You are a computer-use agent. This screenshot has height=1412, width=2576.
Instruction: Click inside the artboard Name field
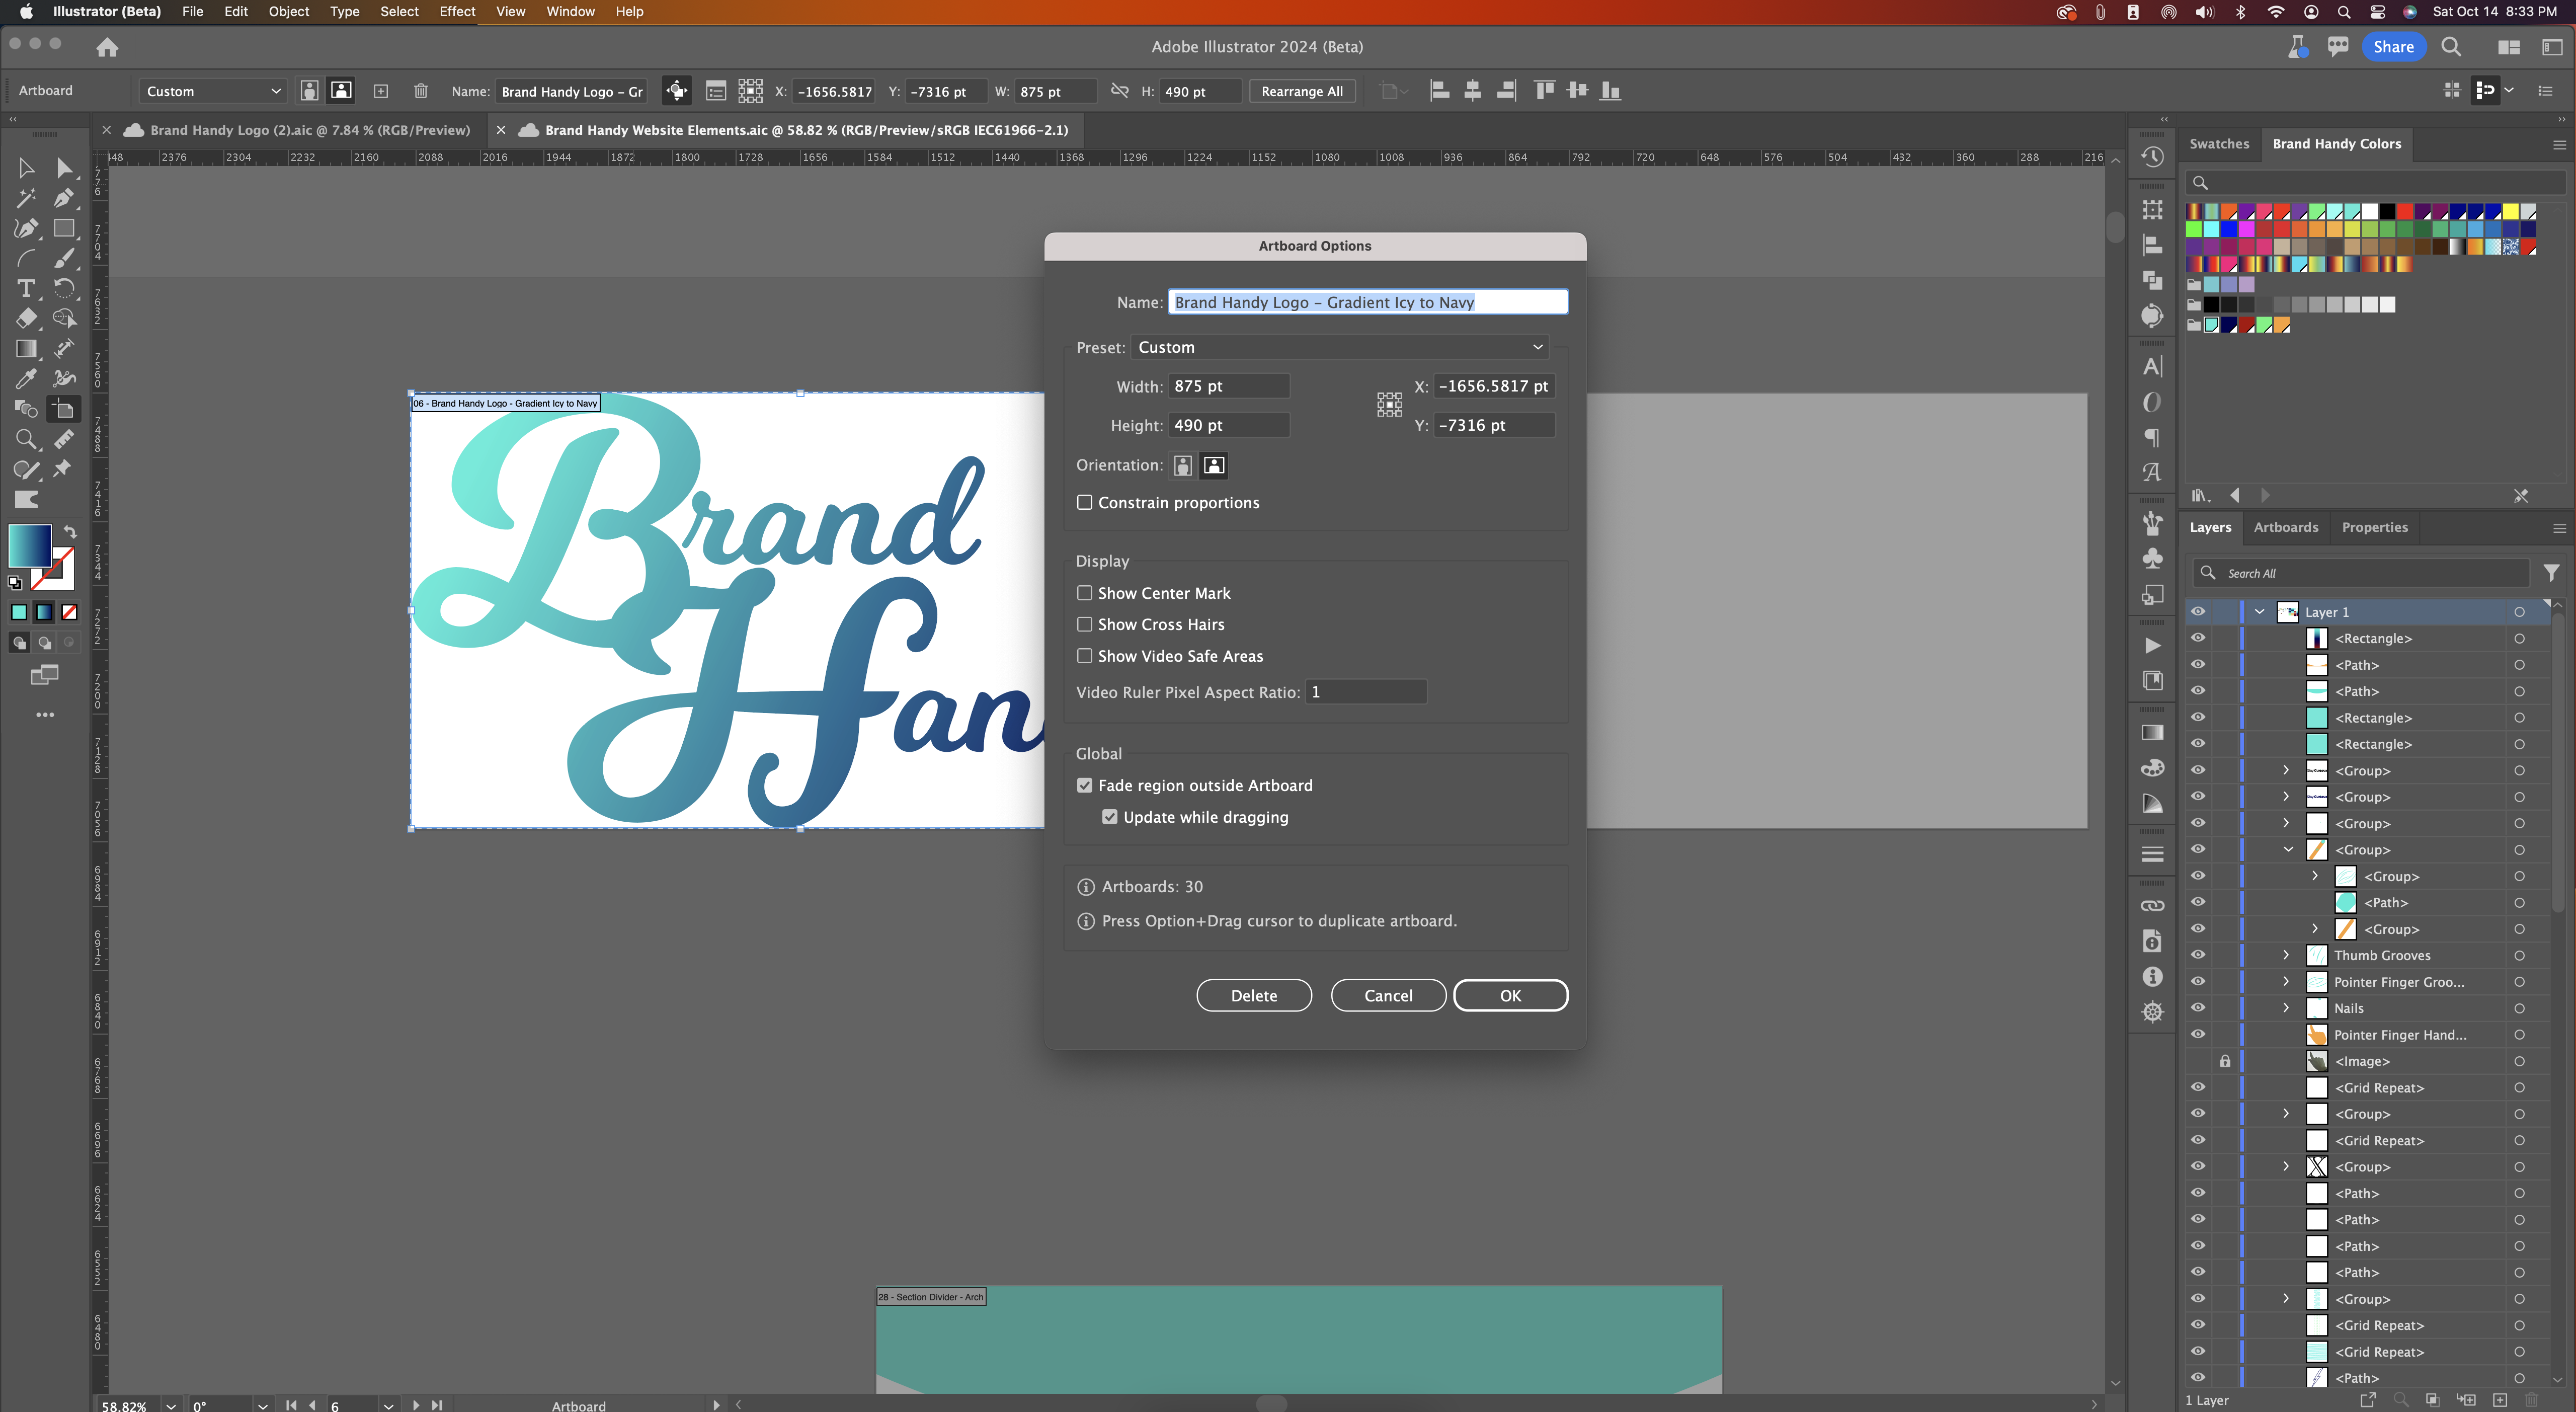point(1367,301)
